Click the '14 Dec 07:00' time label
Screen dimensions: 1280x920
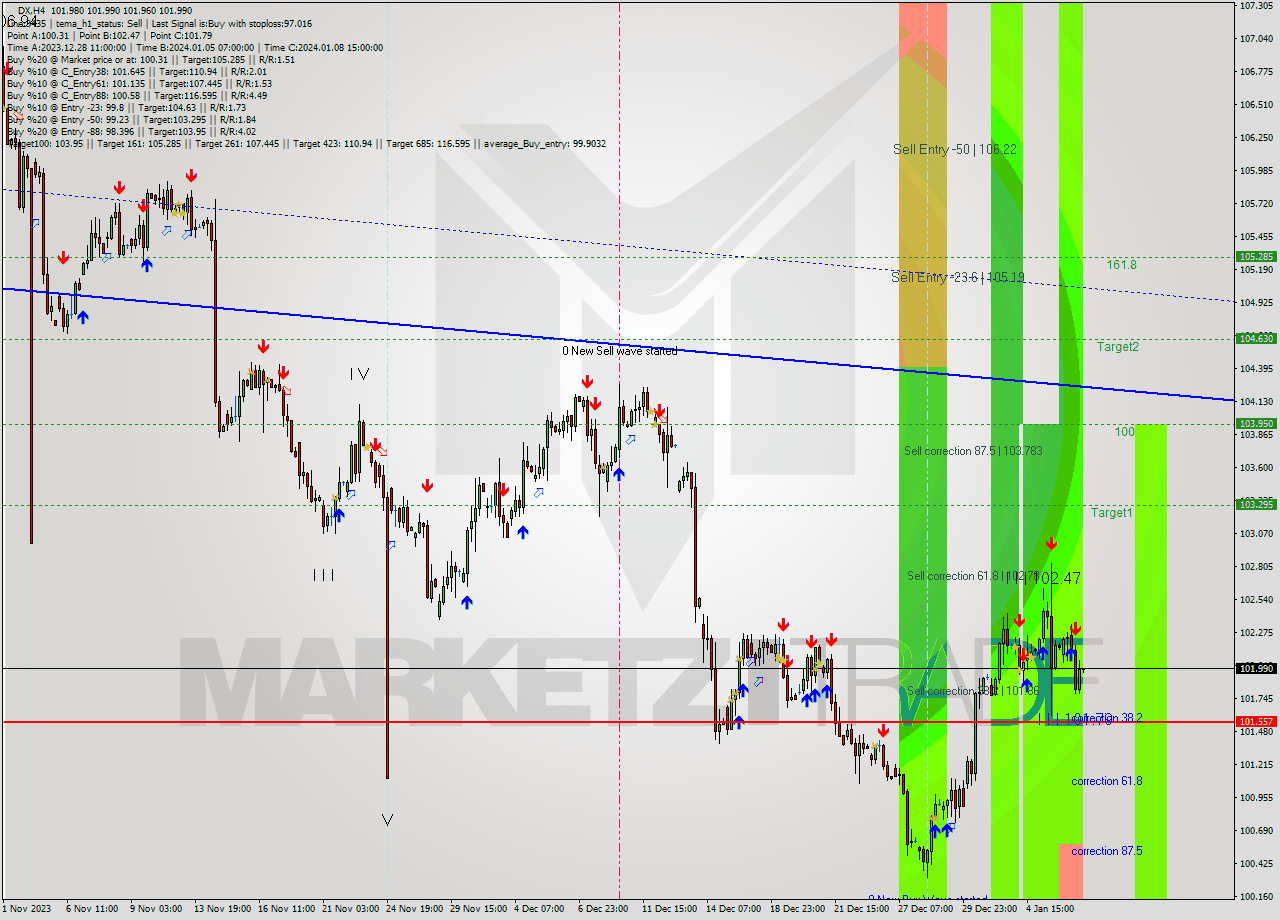(733, 909)
